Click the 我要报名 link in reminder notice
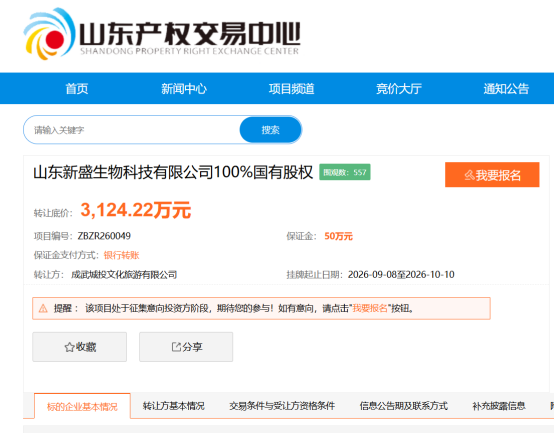 coord(370,309)
